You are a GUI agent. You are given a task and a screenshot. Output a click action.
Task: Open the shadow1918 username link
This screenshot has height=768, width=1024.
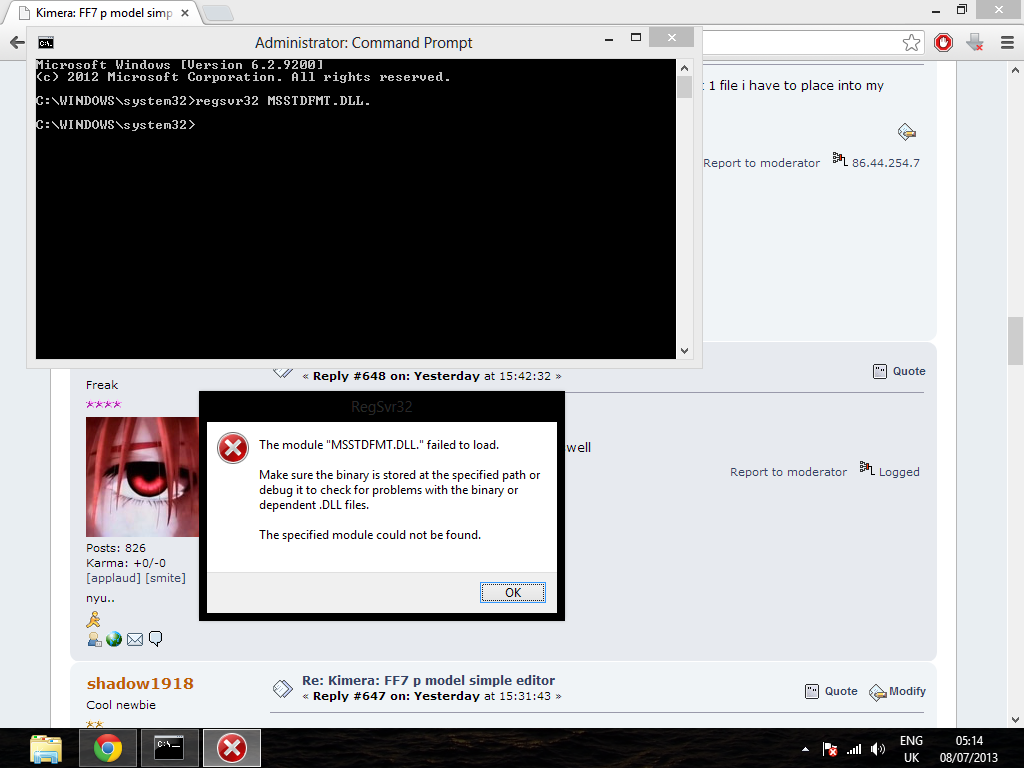point(140,683)
